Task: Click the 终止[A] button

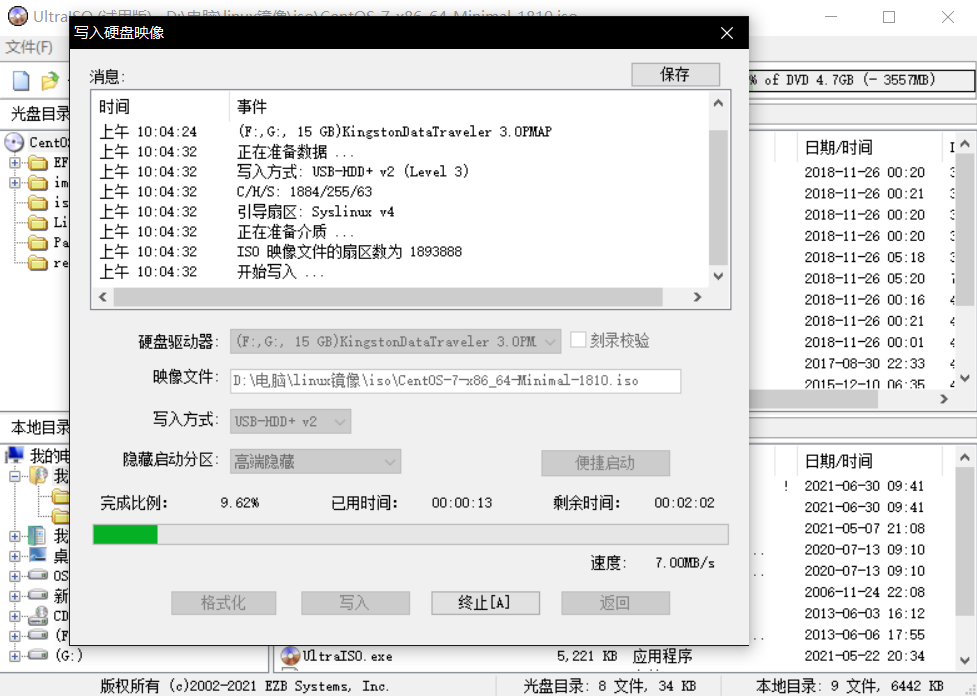Action: click(x=485, y=603)
